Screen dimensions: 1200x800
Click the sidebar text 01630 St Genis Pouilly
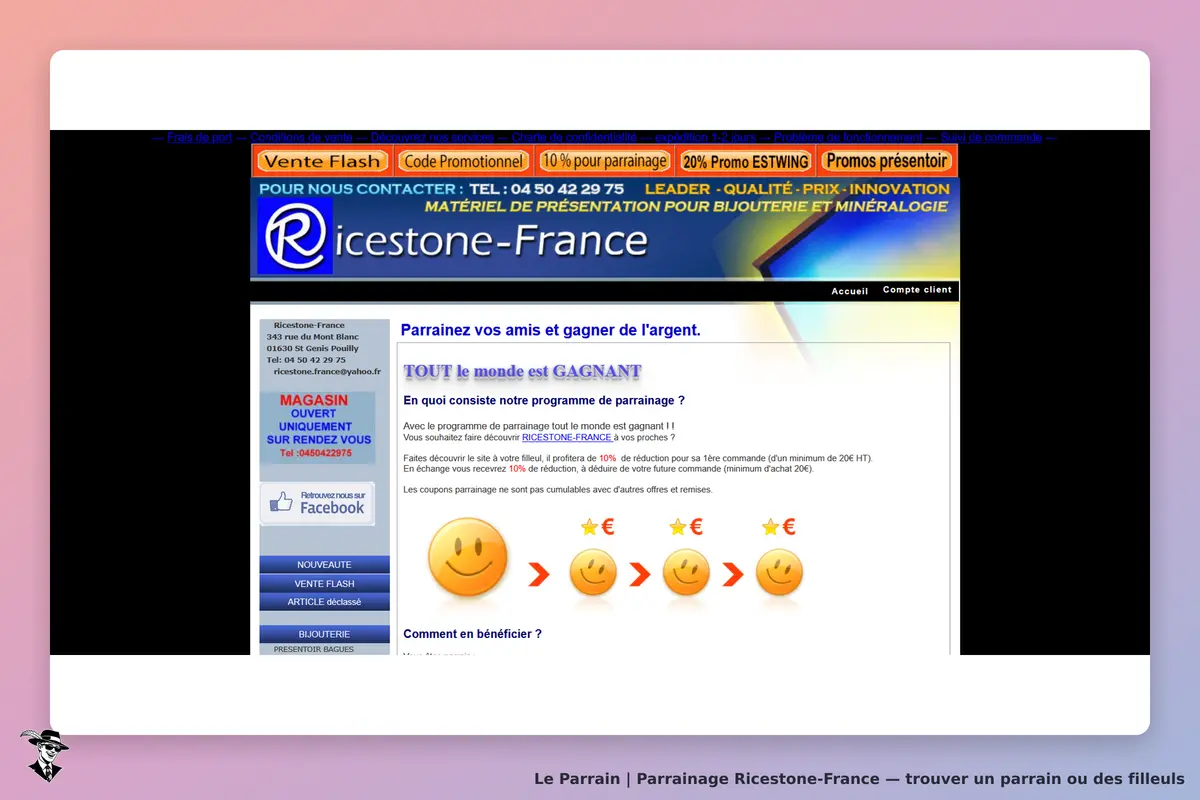312,348
